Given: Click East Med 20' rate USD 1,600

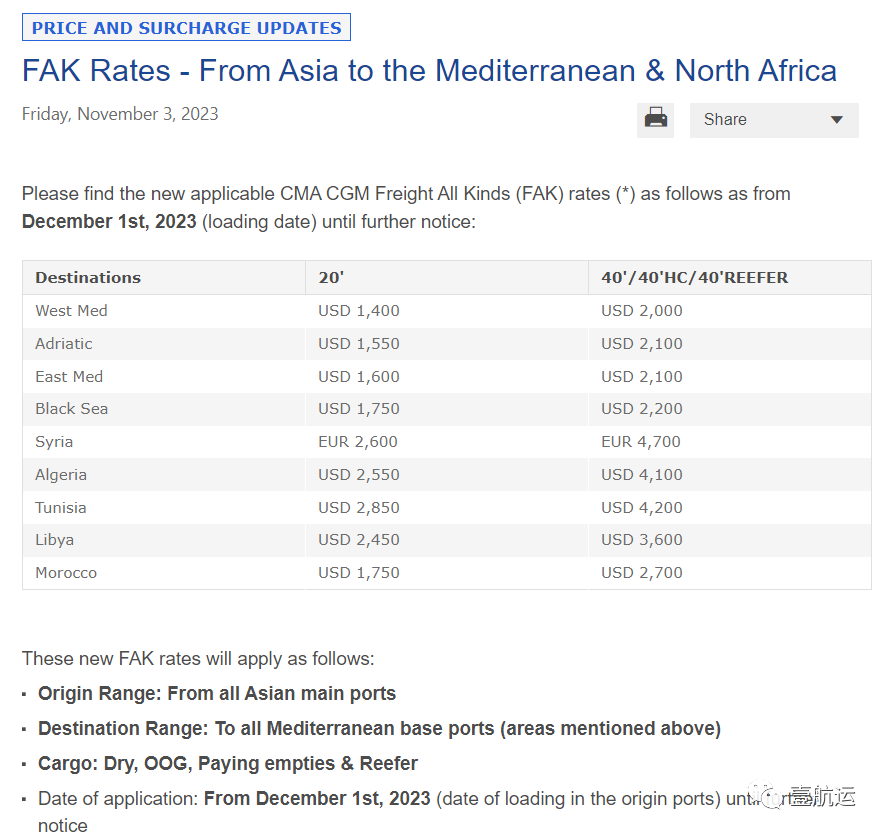Looking at the screenshot, I should (359, 376).
